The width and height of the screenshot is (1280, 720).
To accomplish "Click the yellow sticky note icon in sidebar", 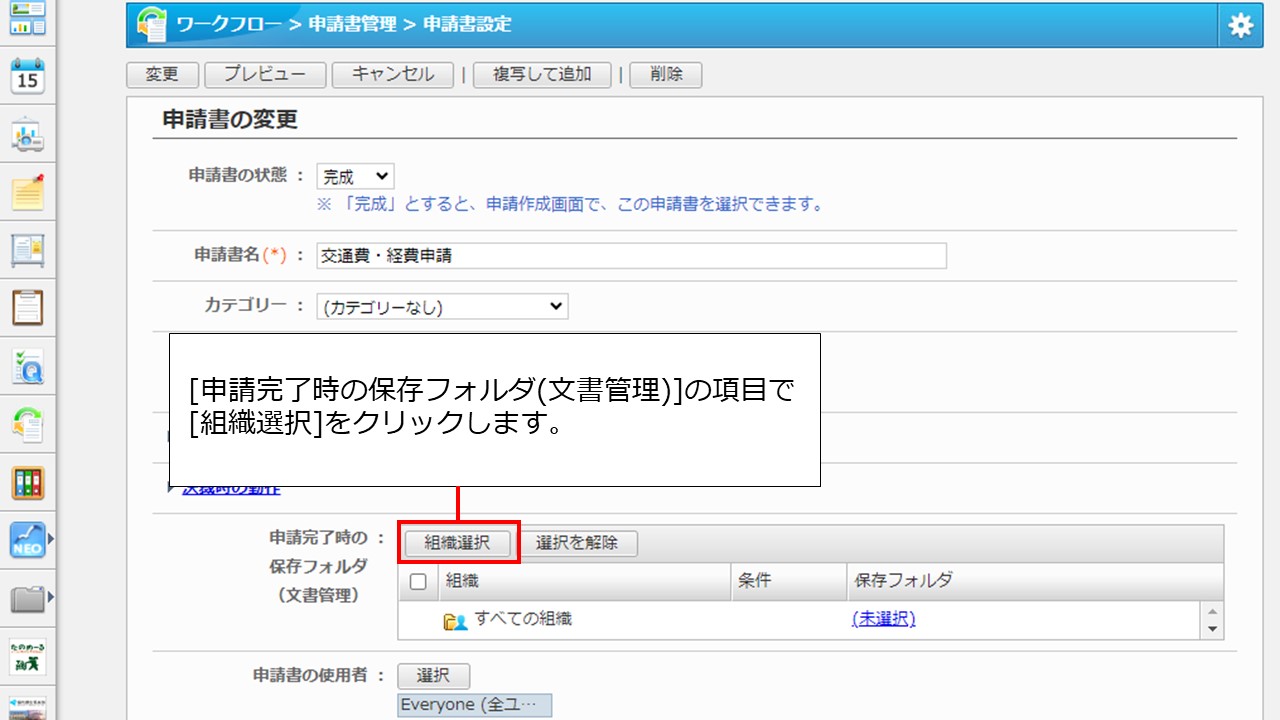I will [x=27, y=192].
